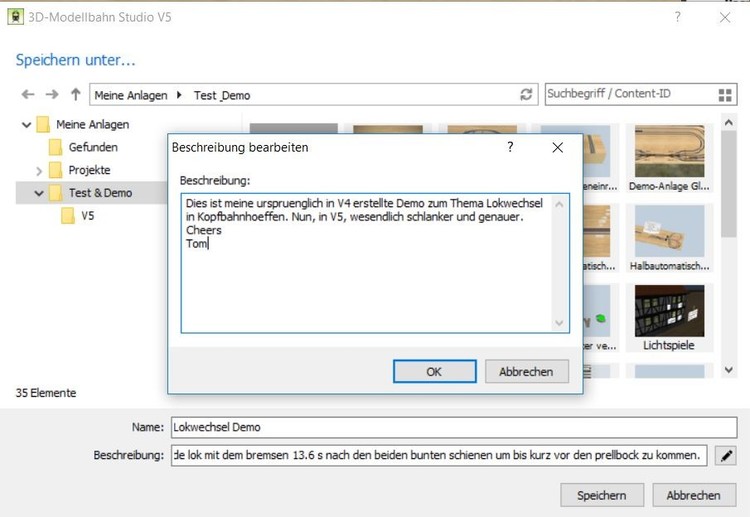Open description editor pencil icon
This screenshot has height=517, width=750.
(726, 455)
